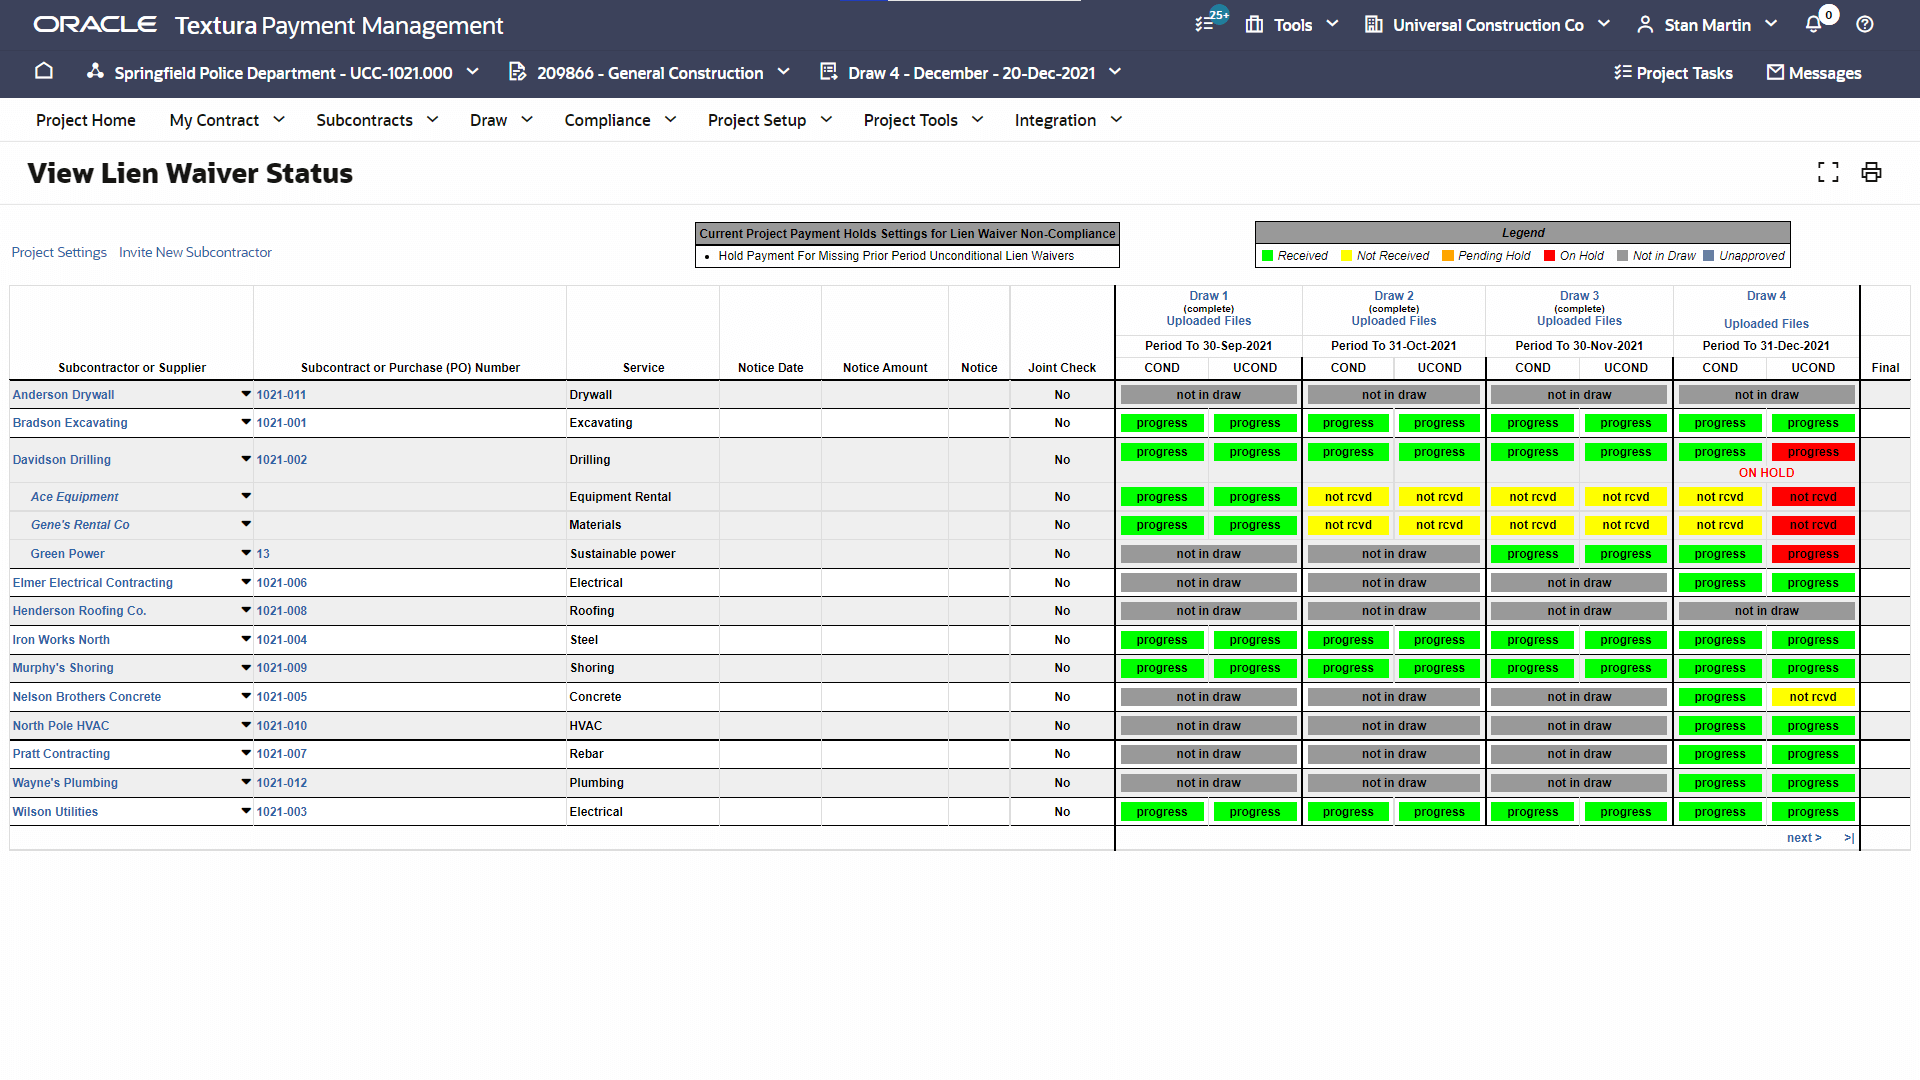The height and width of the screenshot is (1080, 1920).
Task: Open the notifications bell icon
Action: click(x=1813, y=24)
